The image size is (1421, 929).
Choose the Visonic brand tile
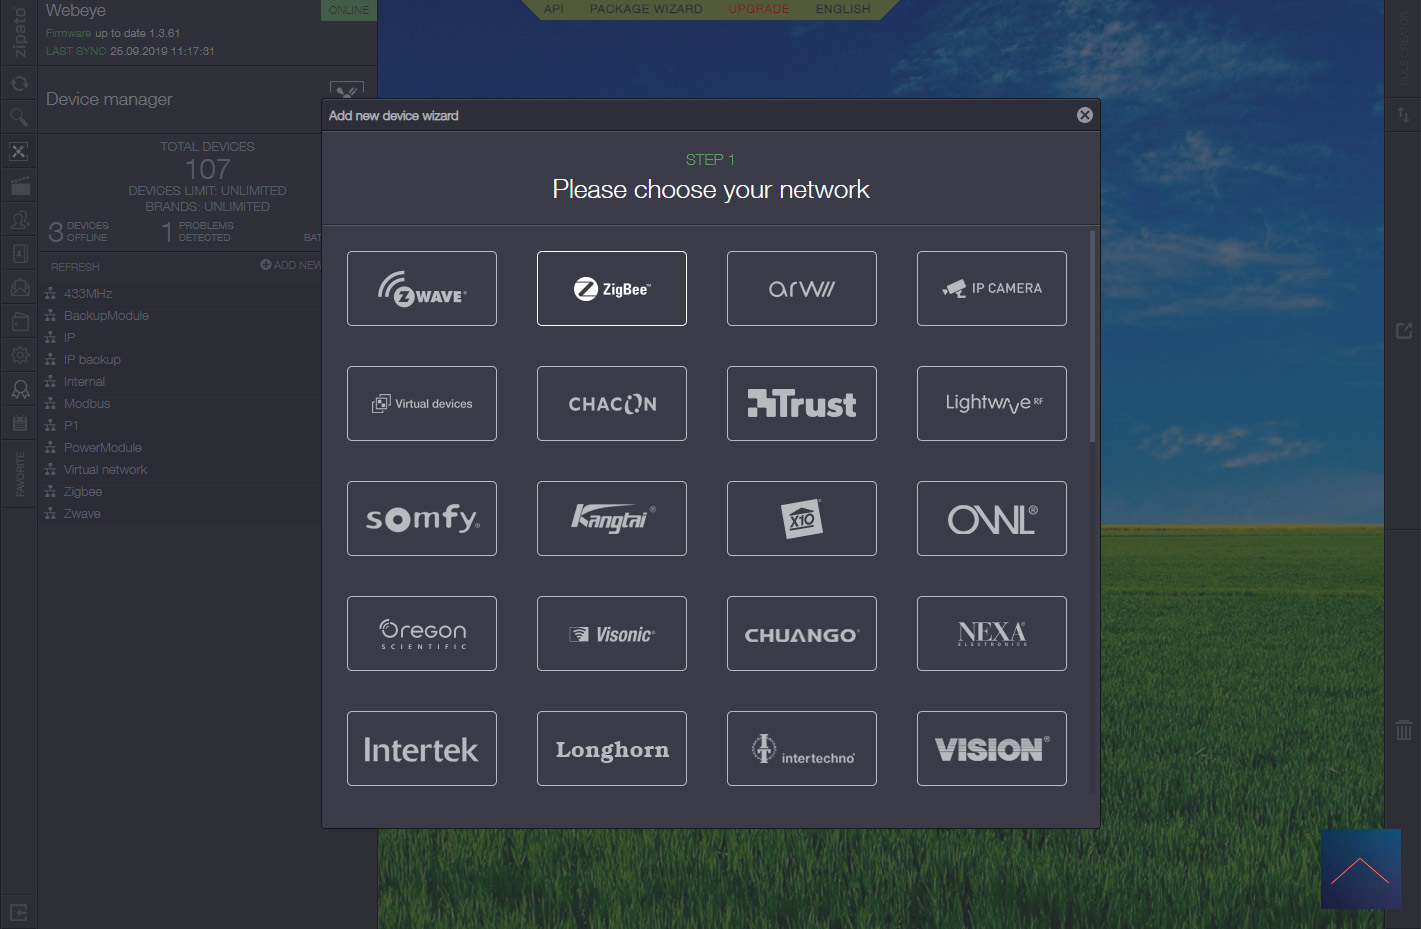[x=612, y=633]
